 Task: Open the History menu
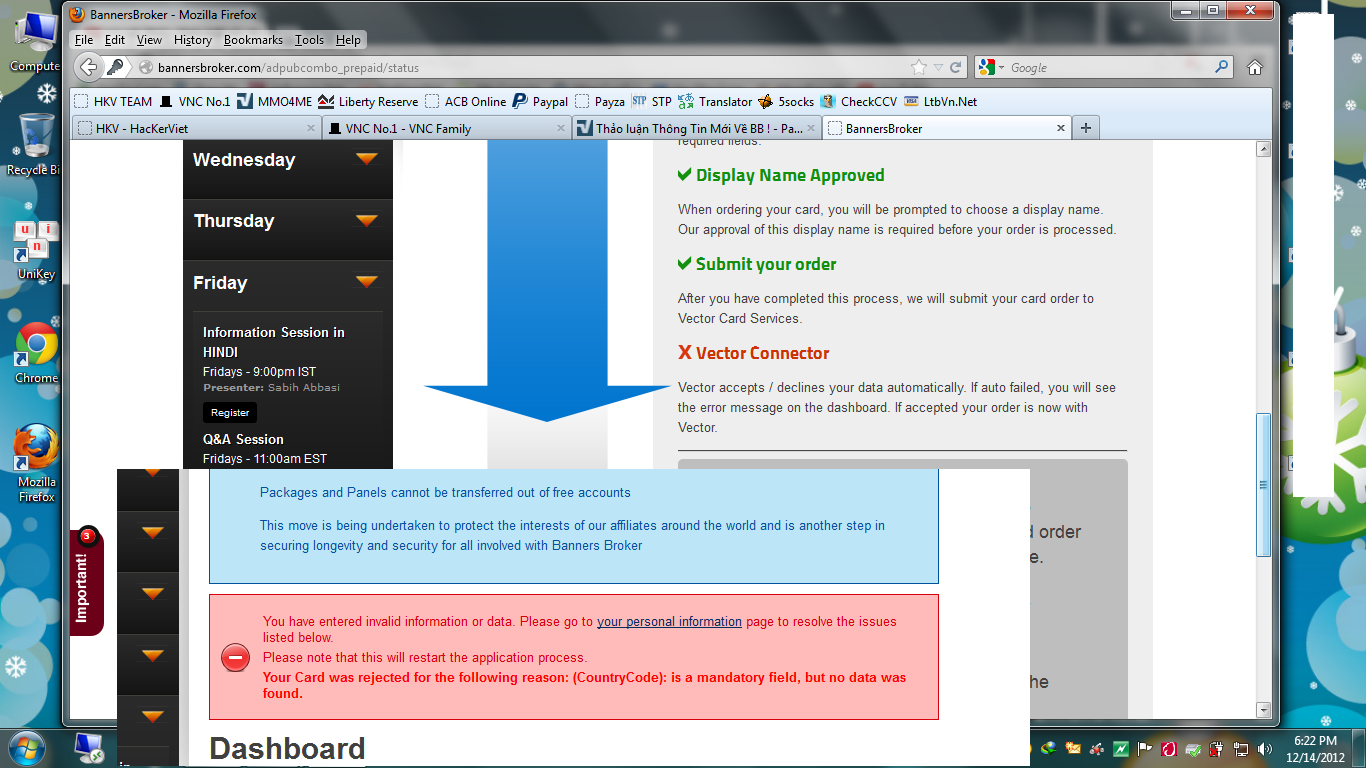click(193, 40)
